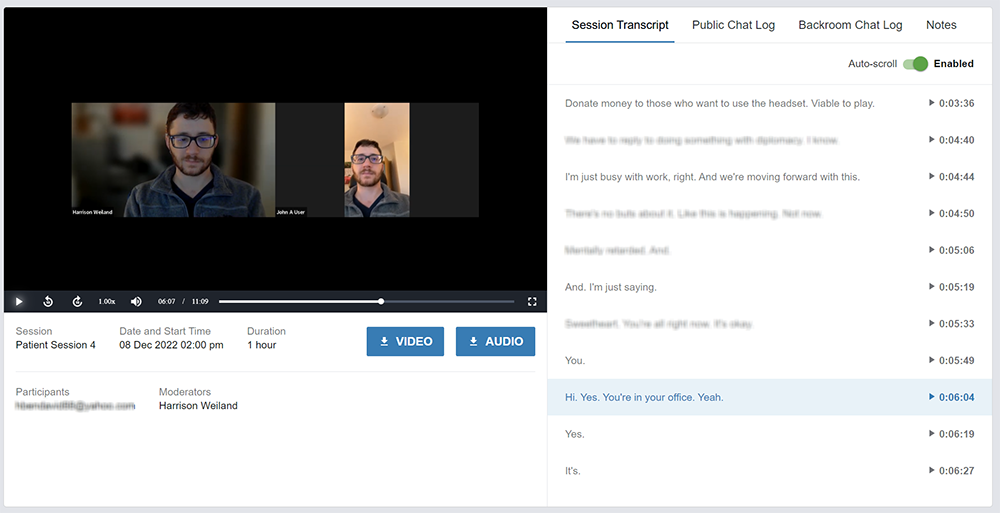Play transcript segment at 0:04:44
The height and width of the screenshot is (513, 1000).
pyautogui.click(x=952, y=177)
